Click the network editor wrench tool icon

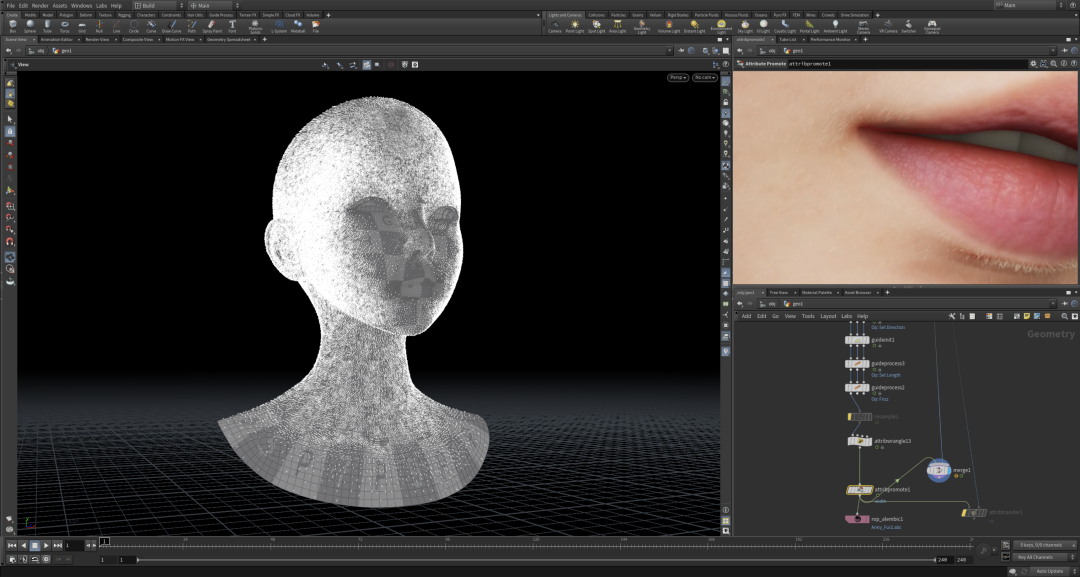pos(952,316)
